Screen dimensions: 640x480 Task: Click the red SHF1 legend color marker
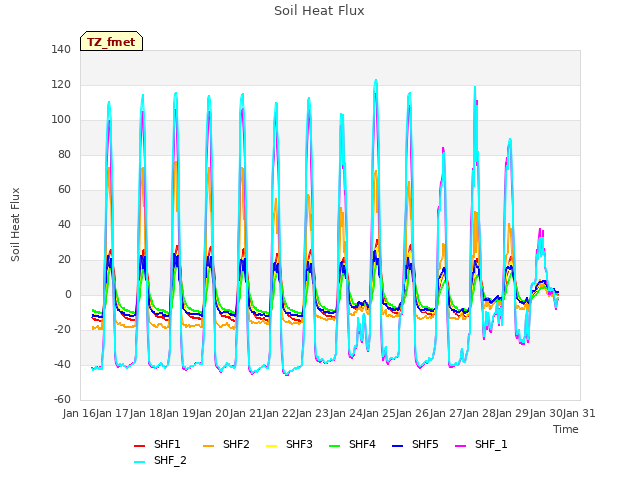tap(140, 446)
